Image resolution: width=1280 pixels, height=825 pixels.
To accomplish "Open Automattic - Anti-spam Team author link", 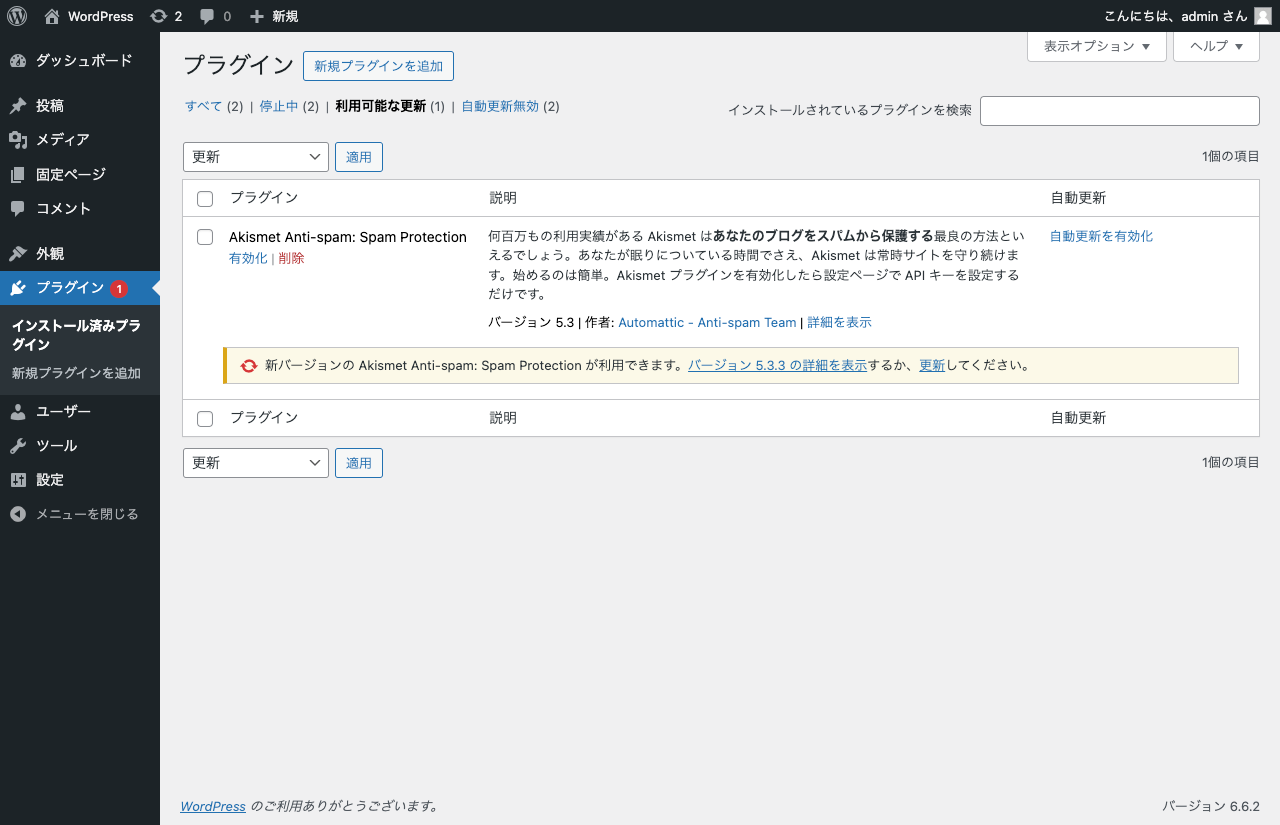I will (x=707, y=322).
